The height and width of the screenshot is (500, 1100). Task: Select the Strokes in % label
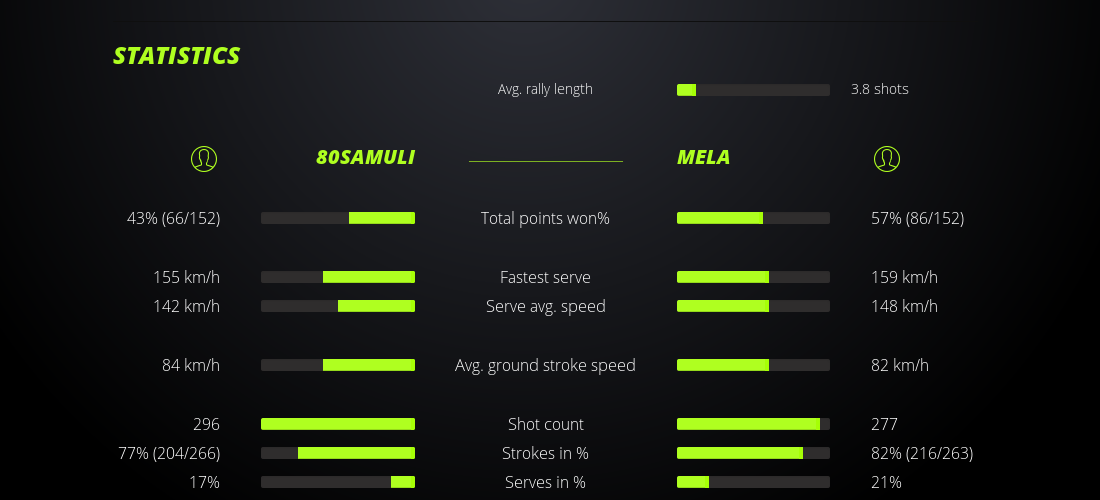[x=545, y=453]
